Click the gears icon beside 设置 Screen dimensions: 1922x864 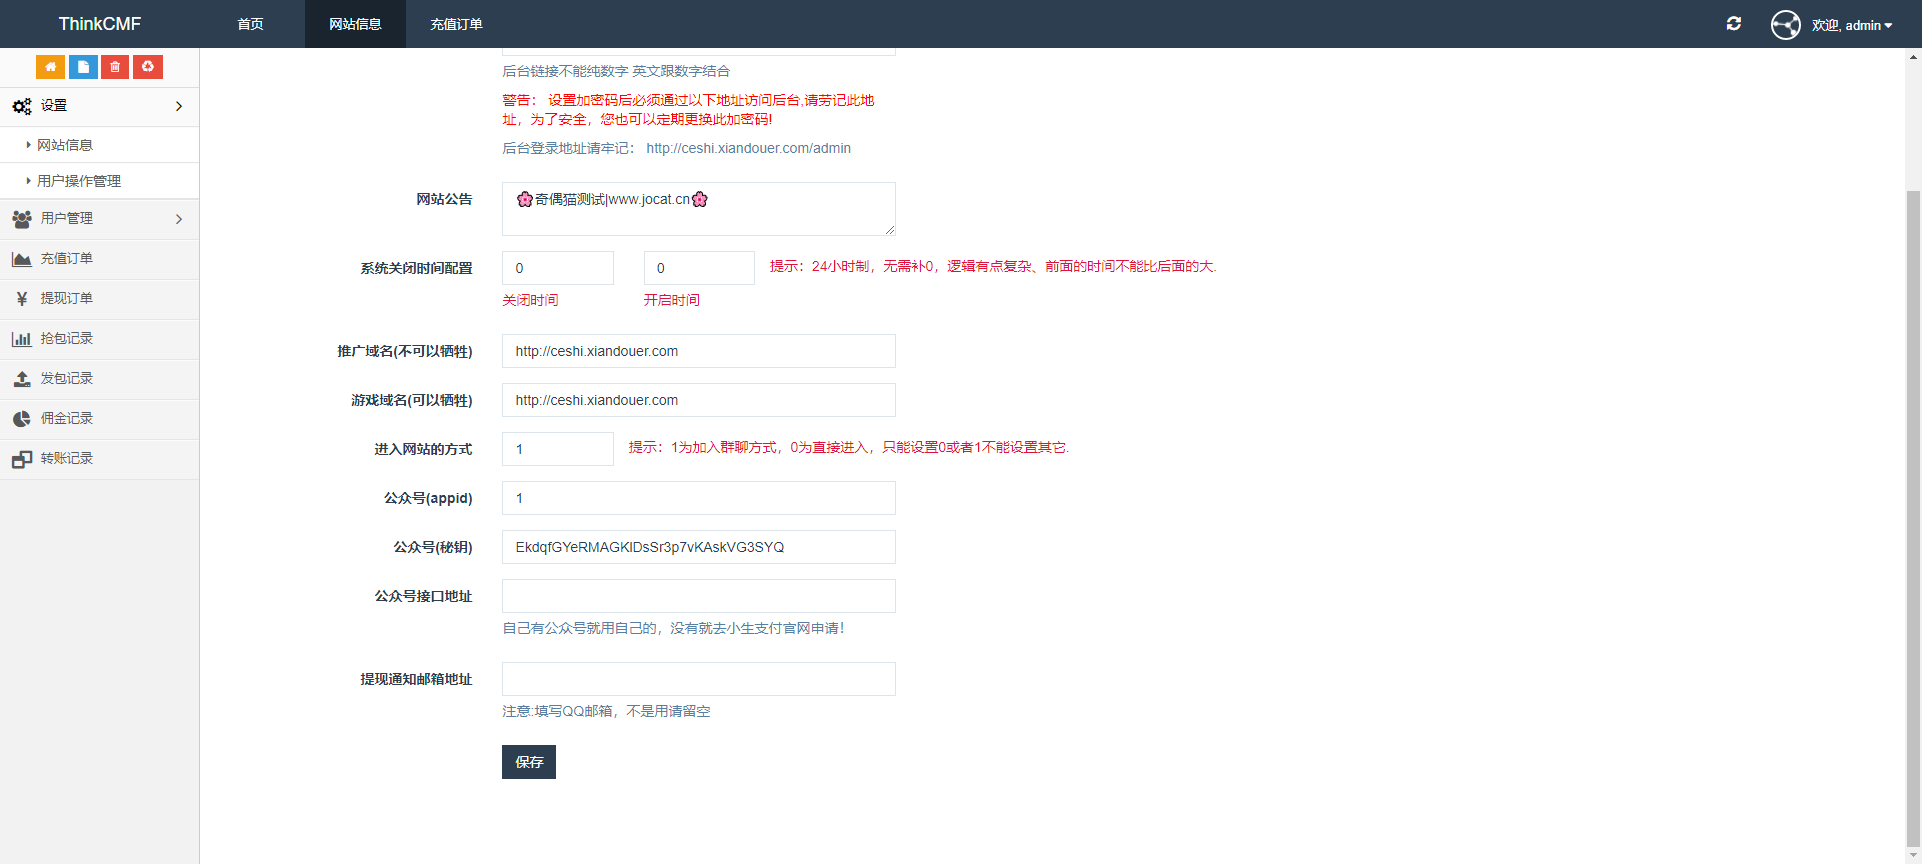coord(22,106)
